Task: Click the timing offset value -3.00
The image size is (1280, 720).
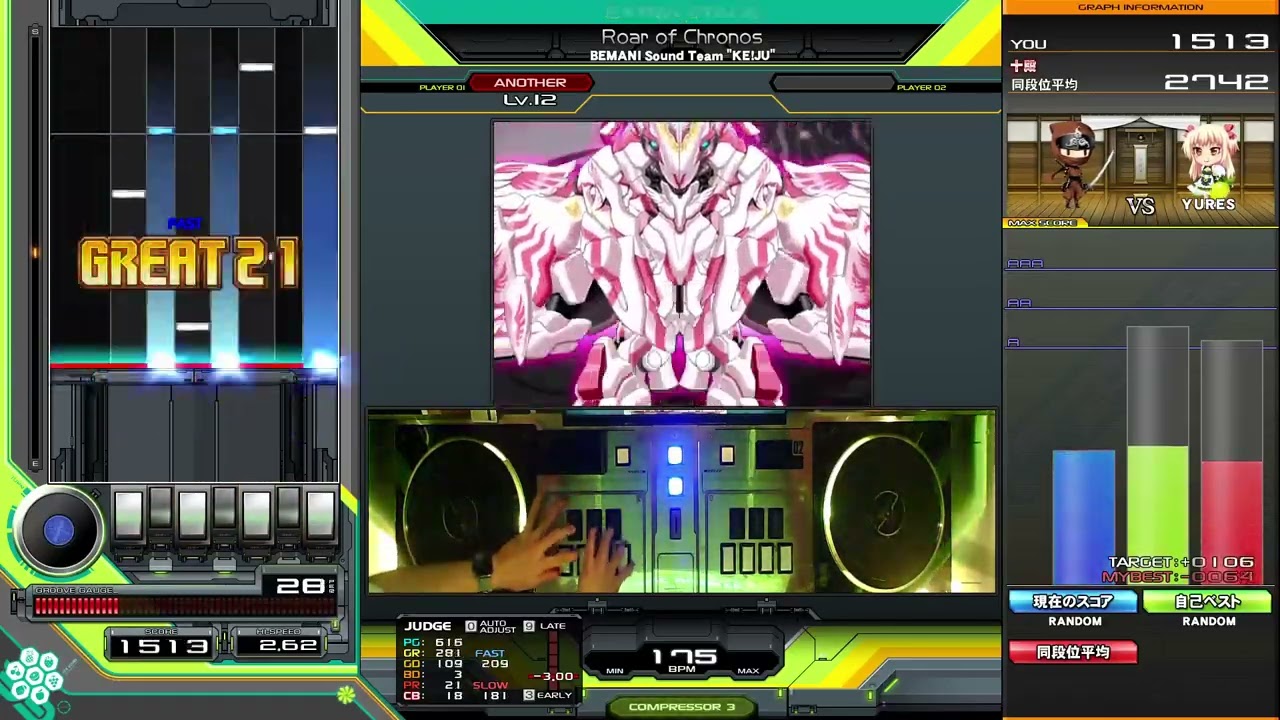Action: point(553,677)
